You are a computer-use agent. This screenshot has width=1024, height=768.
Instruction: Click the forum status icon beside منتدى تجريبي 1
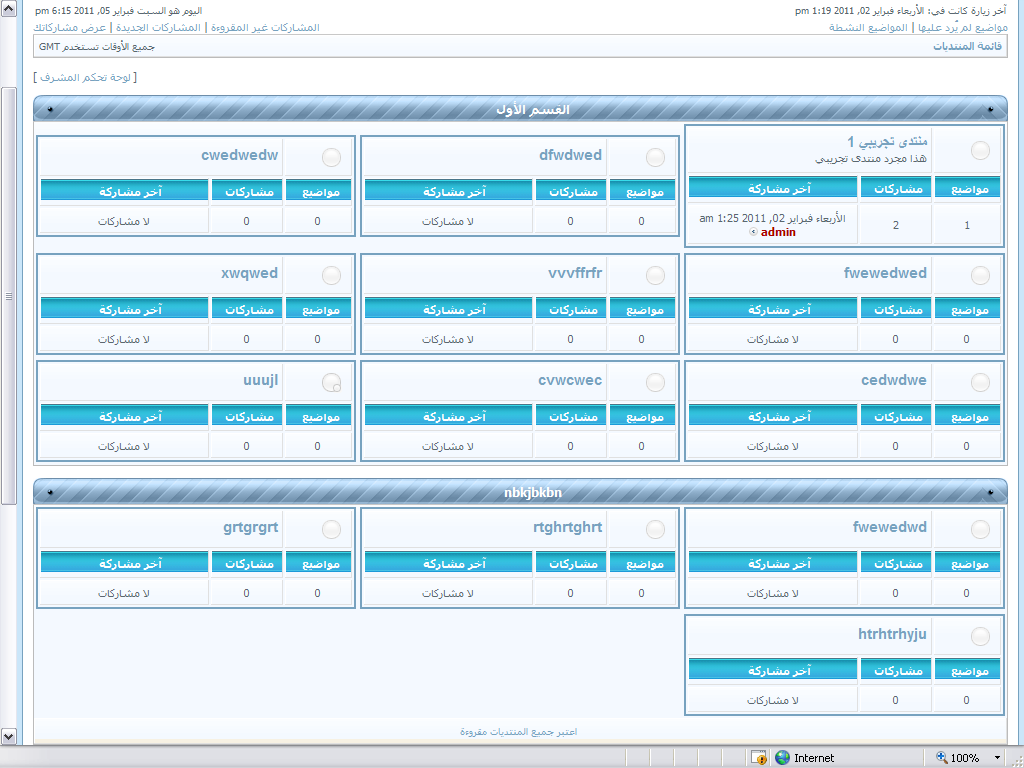(980, 150)
